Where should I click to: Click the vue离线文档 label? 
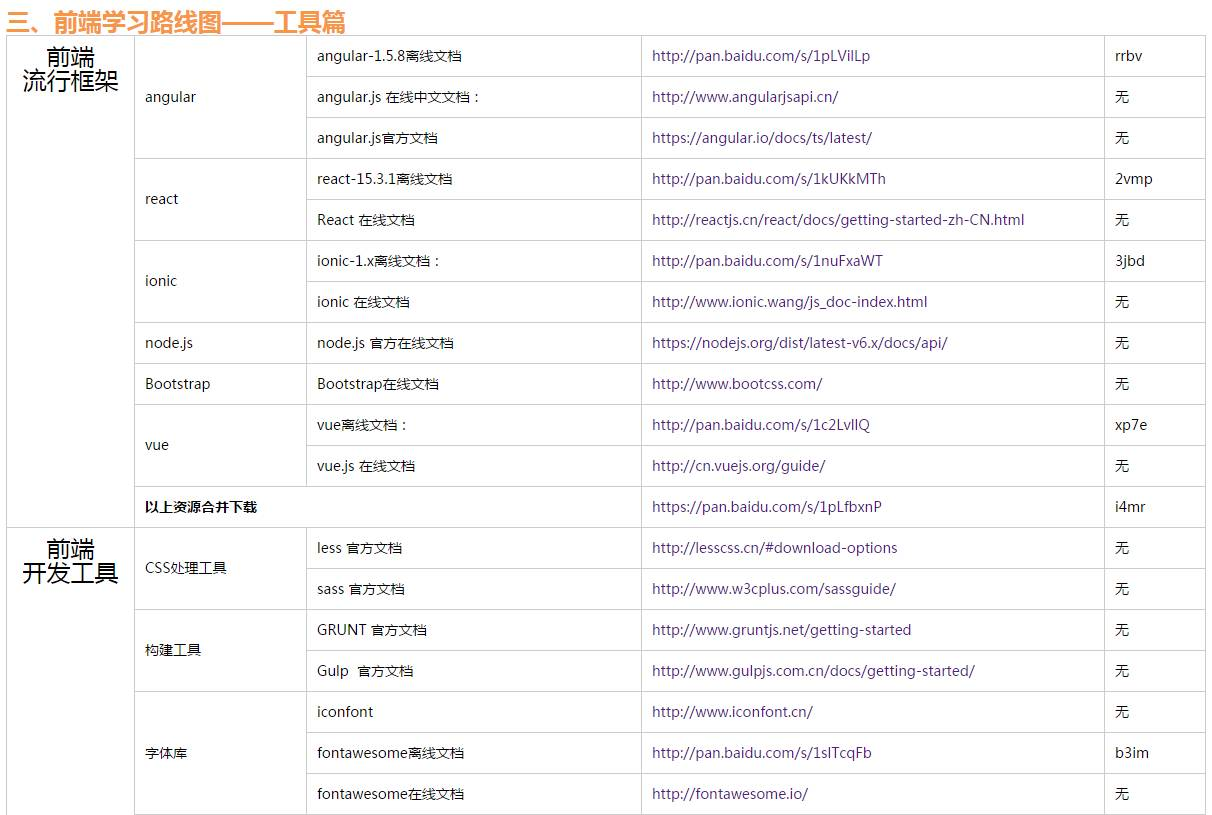(363, 425)
